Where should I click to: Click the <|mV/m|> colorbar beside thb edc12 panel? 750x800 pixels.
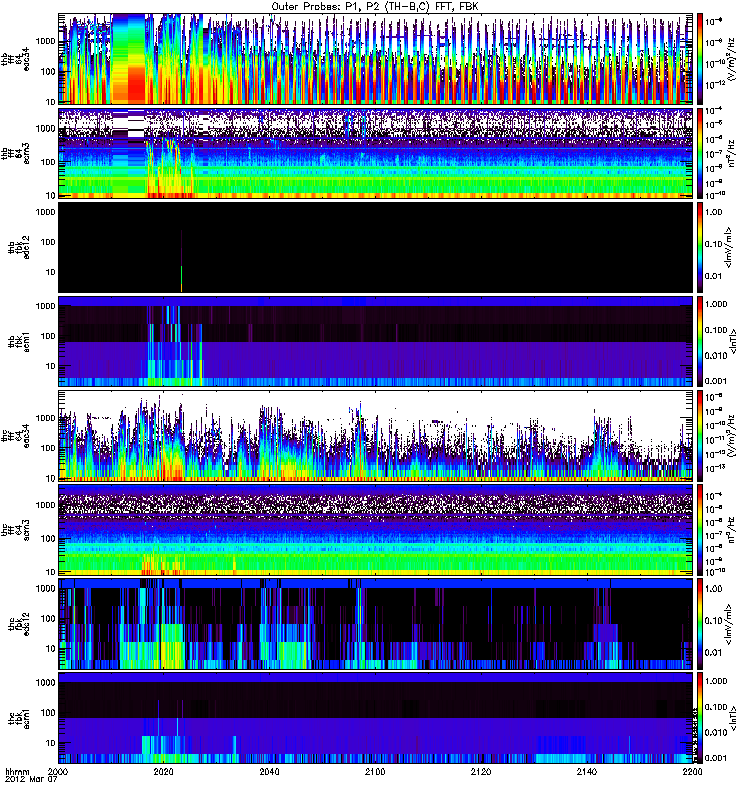pos(700,247)
